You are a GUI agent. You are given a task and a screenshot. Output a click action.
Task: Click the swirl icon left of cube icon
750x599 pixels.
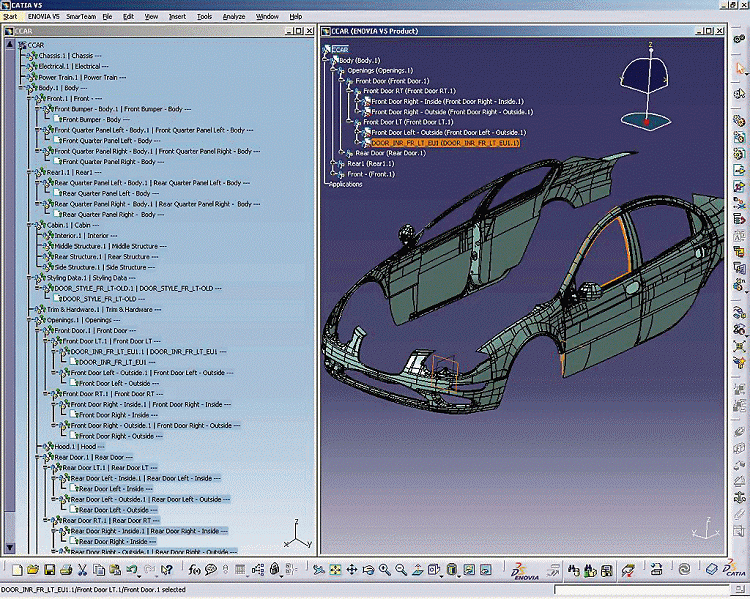tap(684, 569)
